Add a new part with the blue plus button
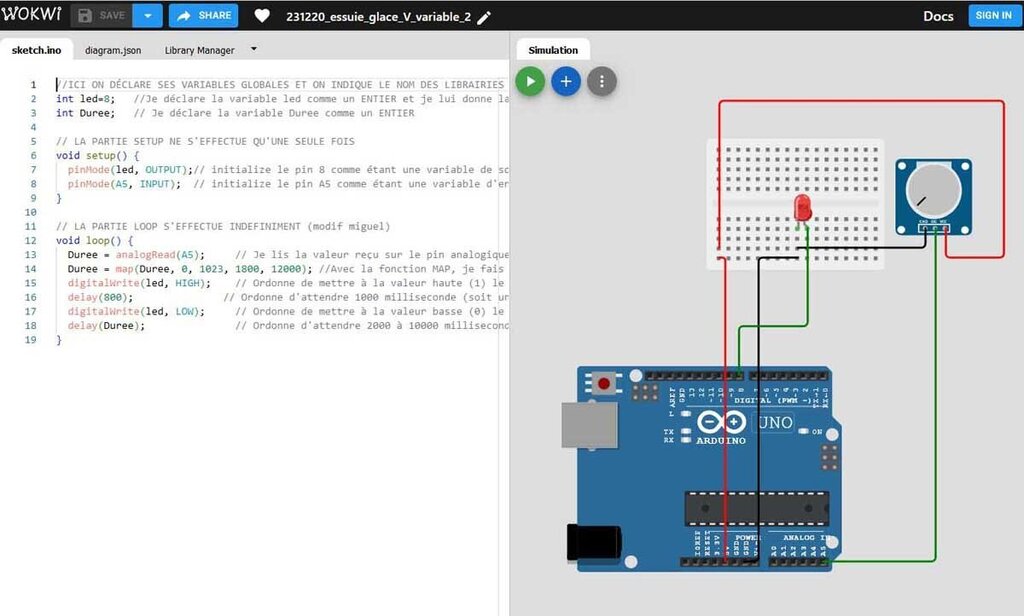Image resolution: width=1024 pixels, height=616 pixels. tap(566, 82)
